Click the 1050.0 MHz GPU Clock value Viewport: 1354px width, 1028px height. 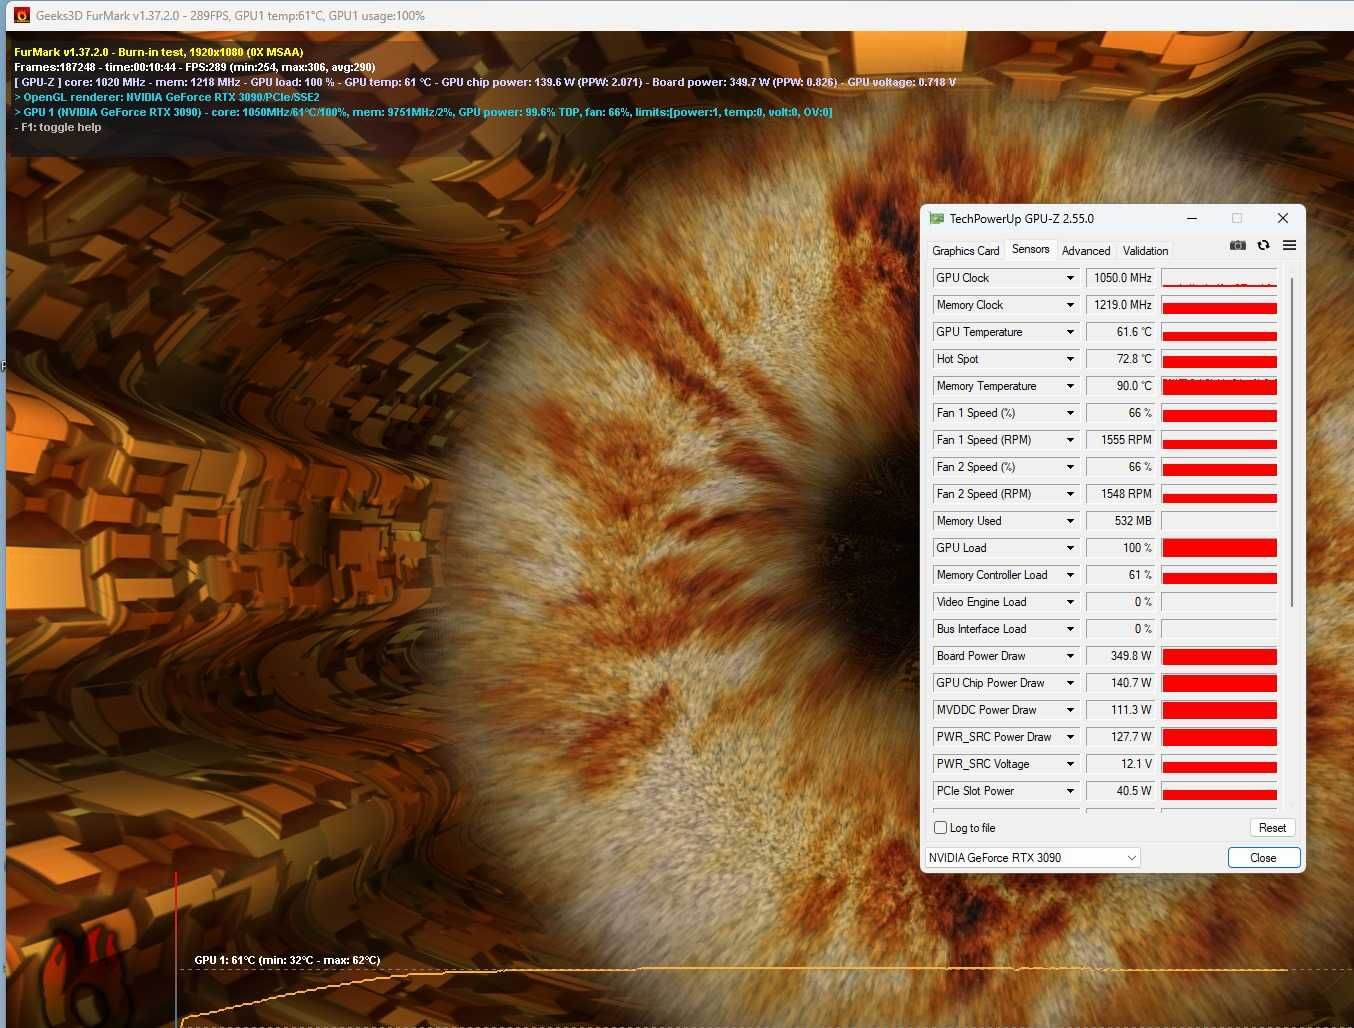pyautogui.click(x=1121, y=278)
